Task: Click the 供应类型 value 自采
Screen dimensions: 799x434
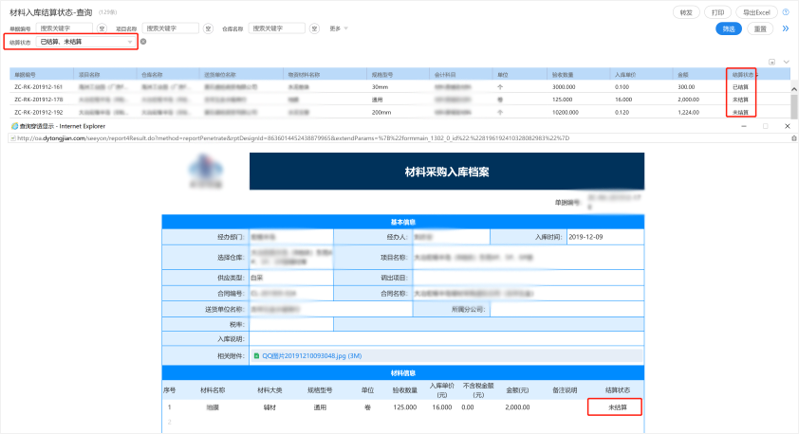Action: [256, 278]
